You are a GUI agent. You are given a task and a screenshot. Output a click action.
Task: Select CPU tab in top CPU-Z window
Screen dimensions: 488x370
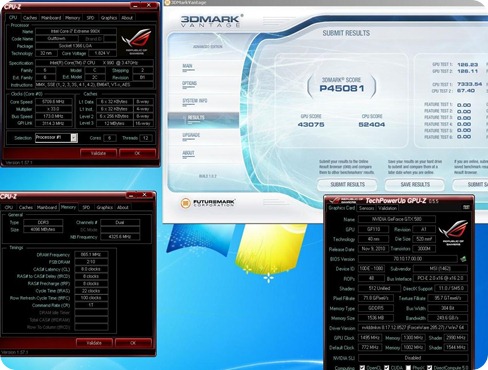tap(13, 18)
